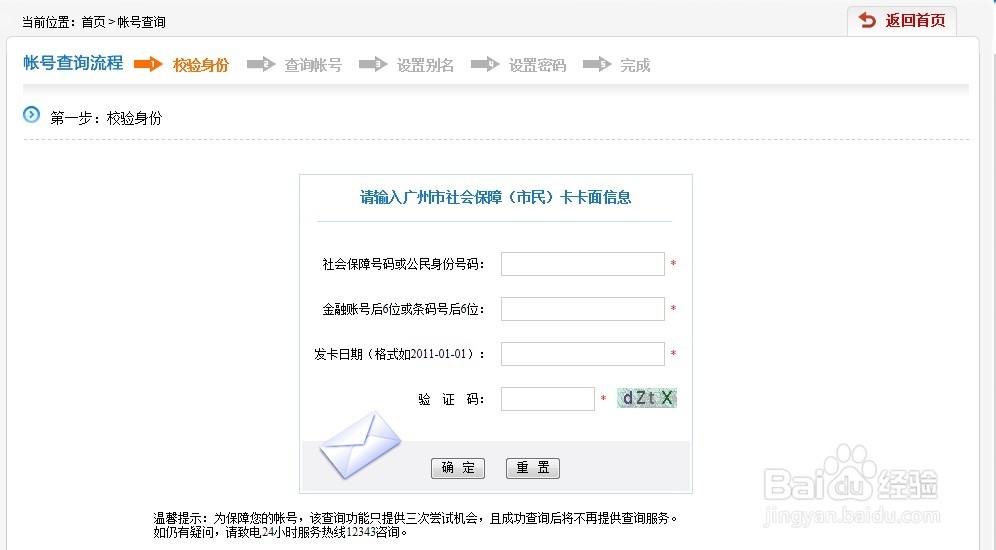
Task: Click the 校验身份 step label
Action: tap(201, 65)
